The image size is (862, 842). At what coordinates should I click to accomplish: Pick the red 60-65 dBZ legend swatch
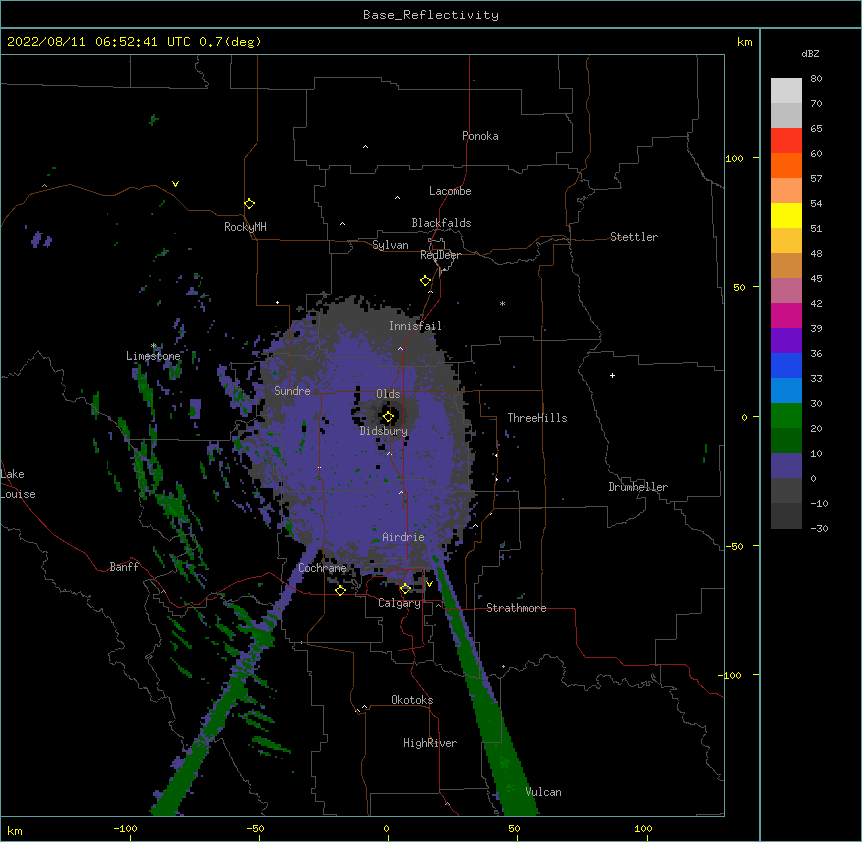786,141
